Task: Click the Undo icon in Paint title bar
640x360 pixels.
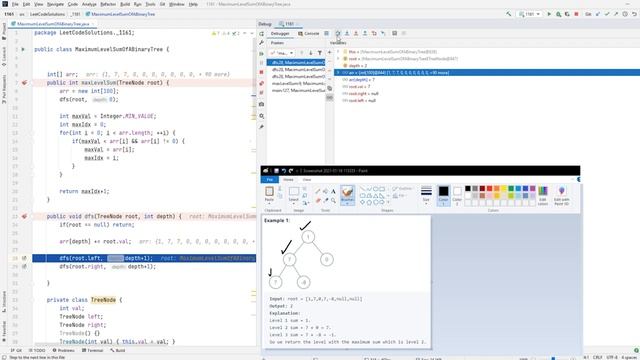Action: point(284,171)
